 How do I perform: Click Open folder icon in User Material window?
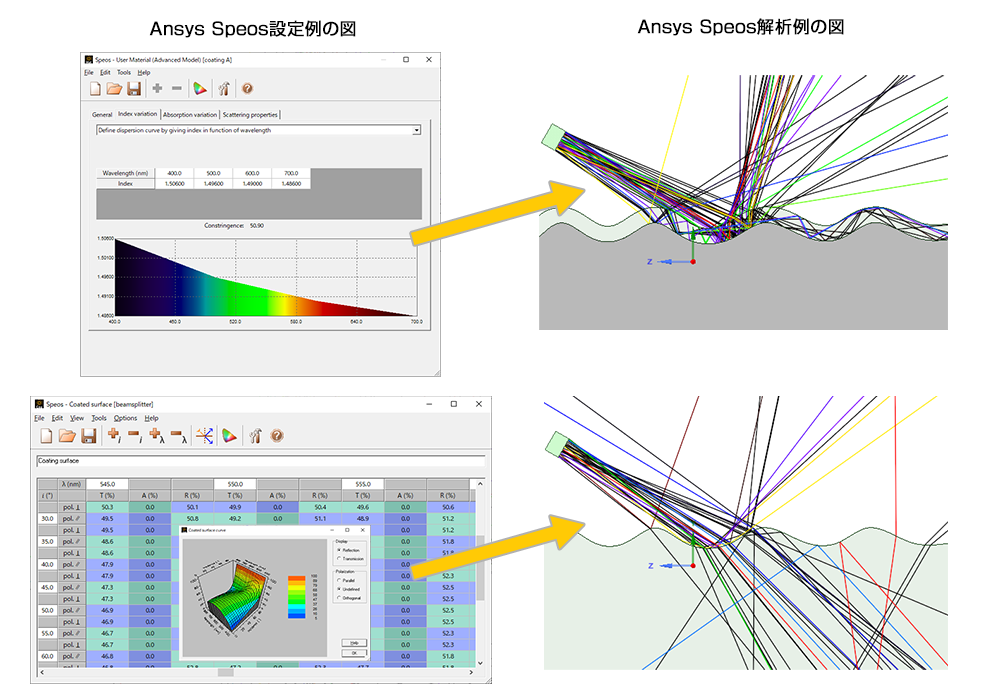coord(114,89)
